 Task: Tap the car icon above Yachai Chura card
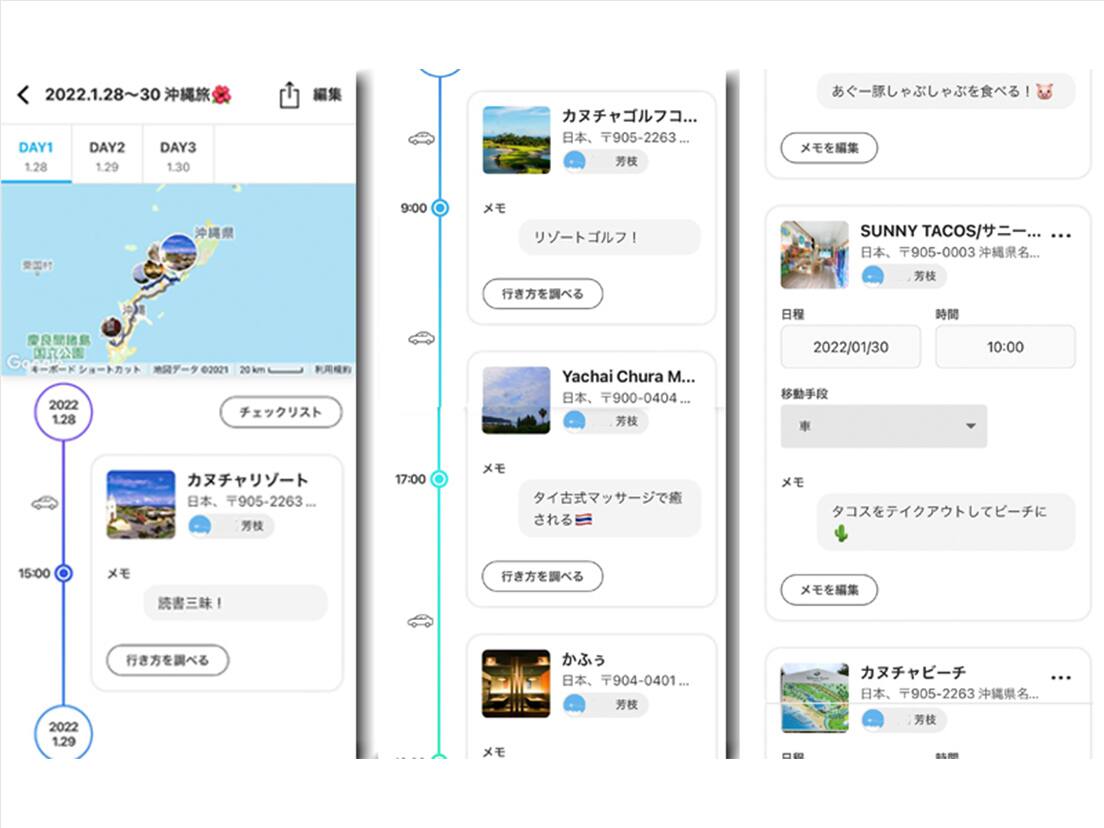421,339
